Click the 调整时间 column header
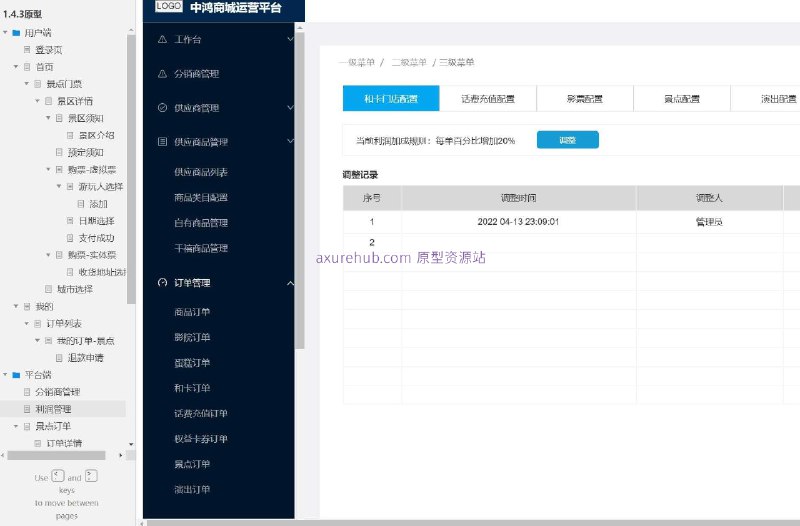This screenshot has width=800, height=526. [x=518, y=198]
